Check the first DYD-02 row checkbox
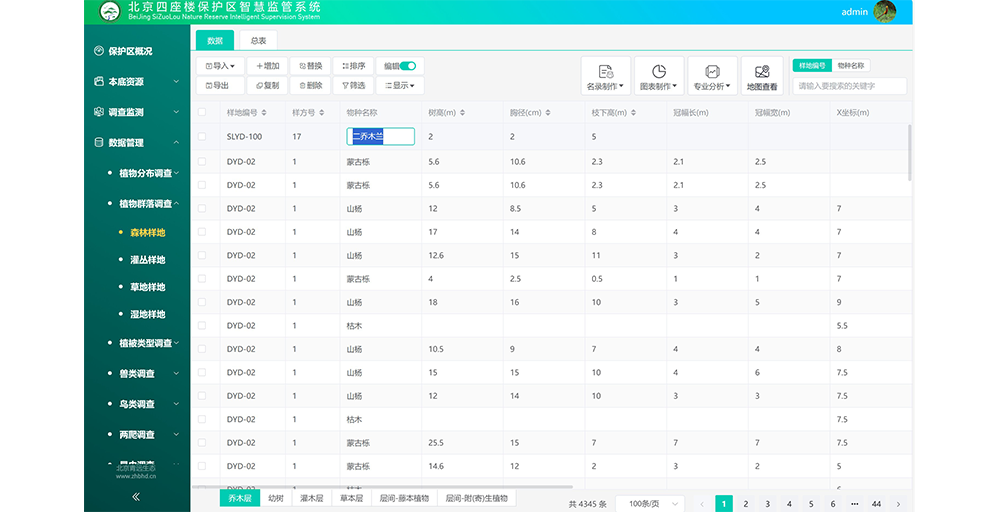This screenshot has height=512, width=1000. [x=202, y=162]
